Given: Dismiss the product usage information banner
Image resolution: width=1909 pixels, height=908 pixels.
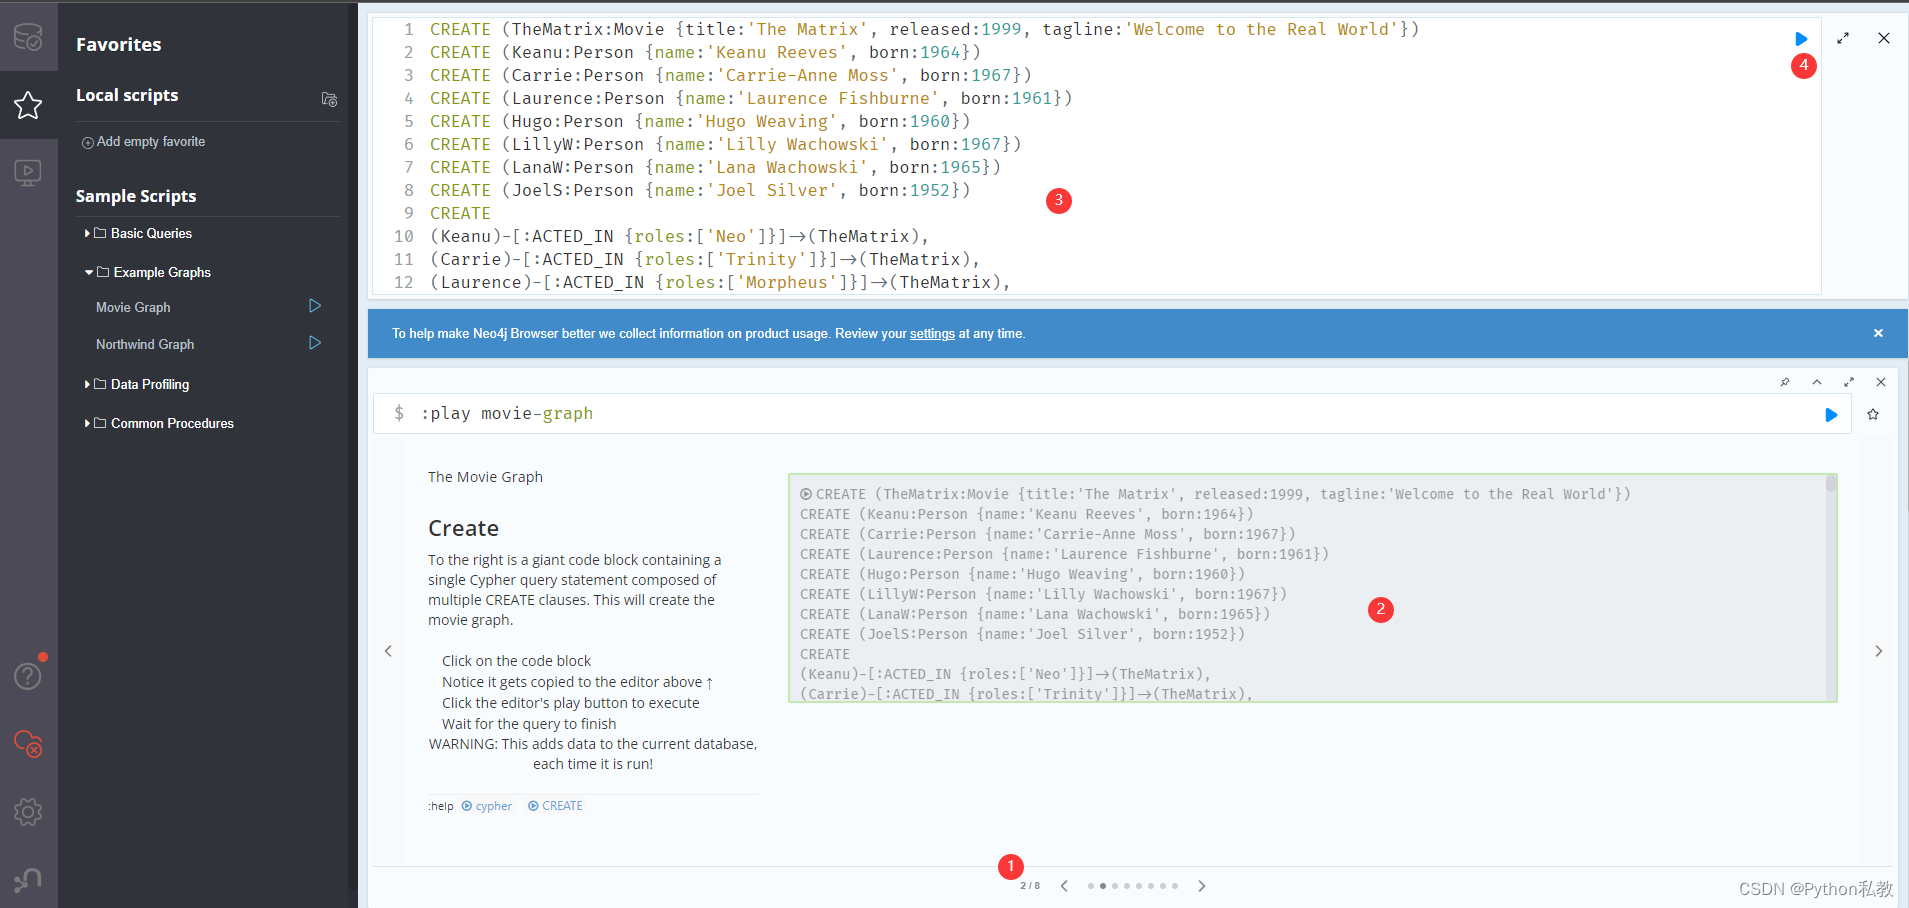Looking at the screenshot, I should click(1878, 333).
